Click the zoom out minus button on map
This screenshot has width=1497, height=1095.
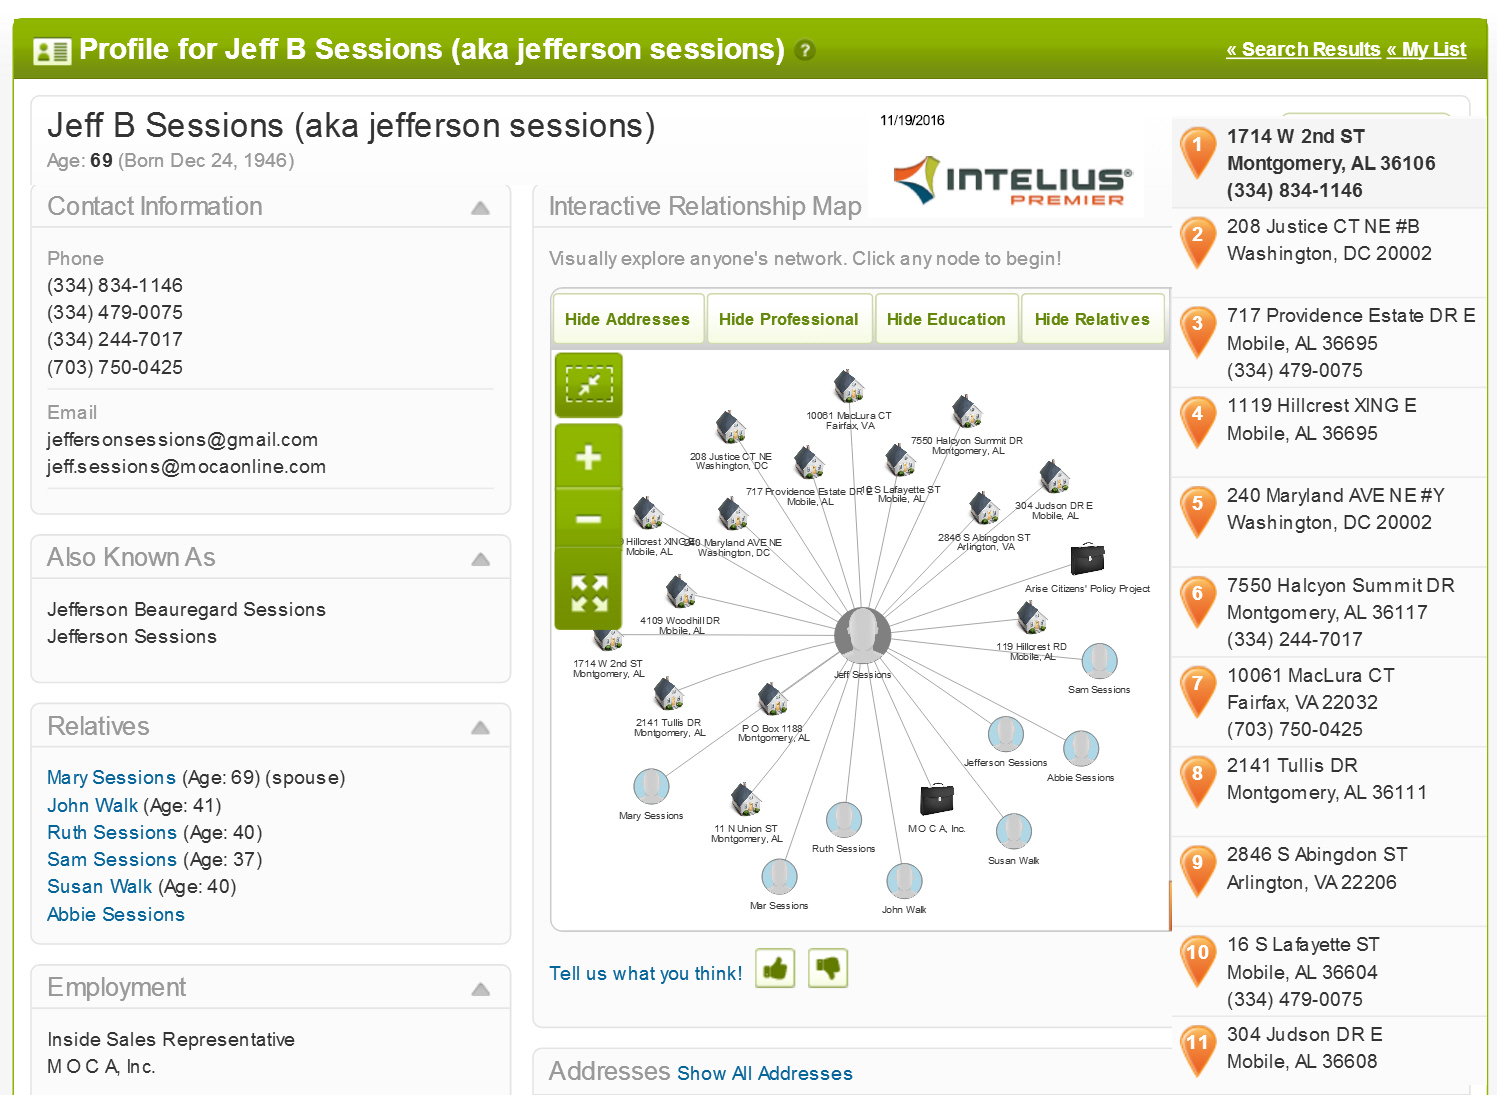[588, 519]
